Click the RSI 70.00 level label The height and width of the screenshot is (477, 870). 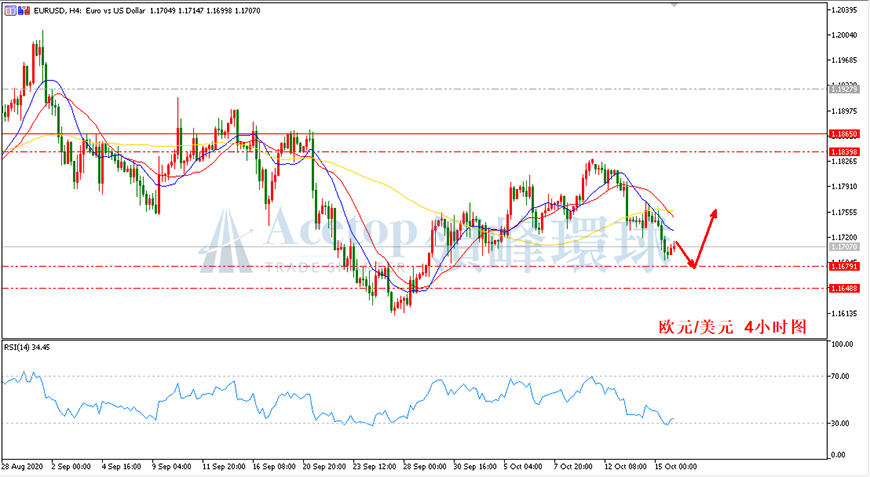[841, 376]
